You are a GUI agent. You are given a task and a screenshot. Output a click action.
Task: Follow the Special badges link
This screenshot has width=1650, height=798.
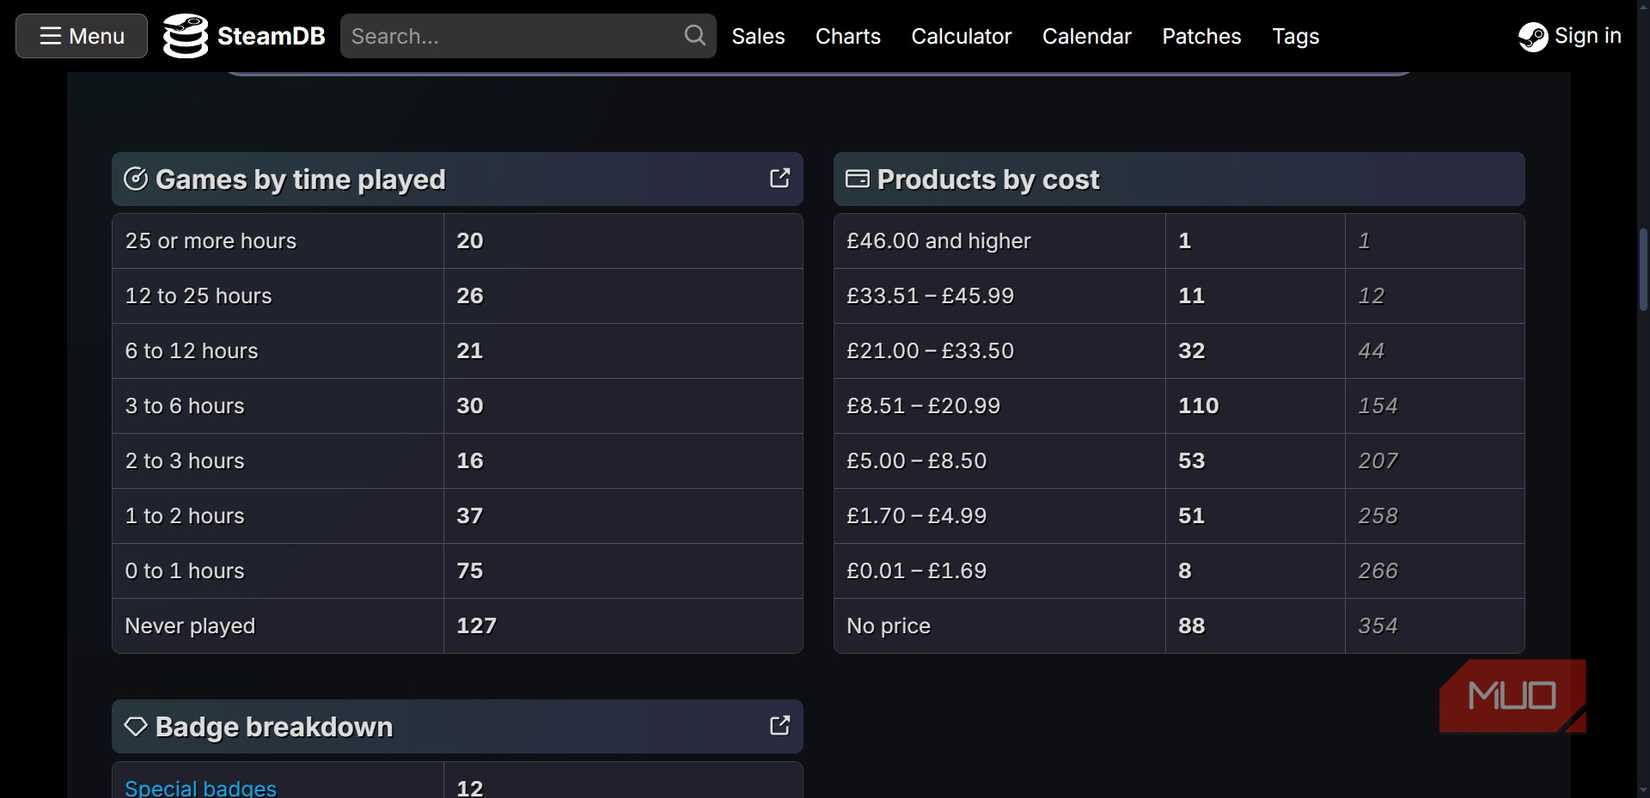(200, 787)
